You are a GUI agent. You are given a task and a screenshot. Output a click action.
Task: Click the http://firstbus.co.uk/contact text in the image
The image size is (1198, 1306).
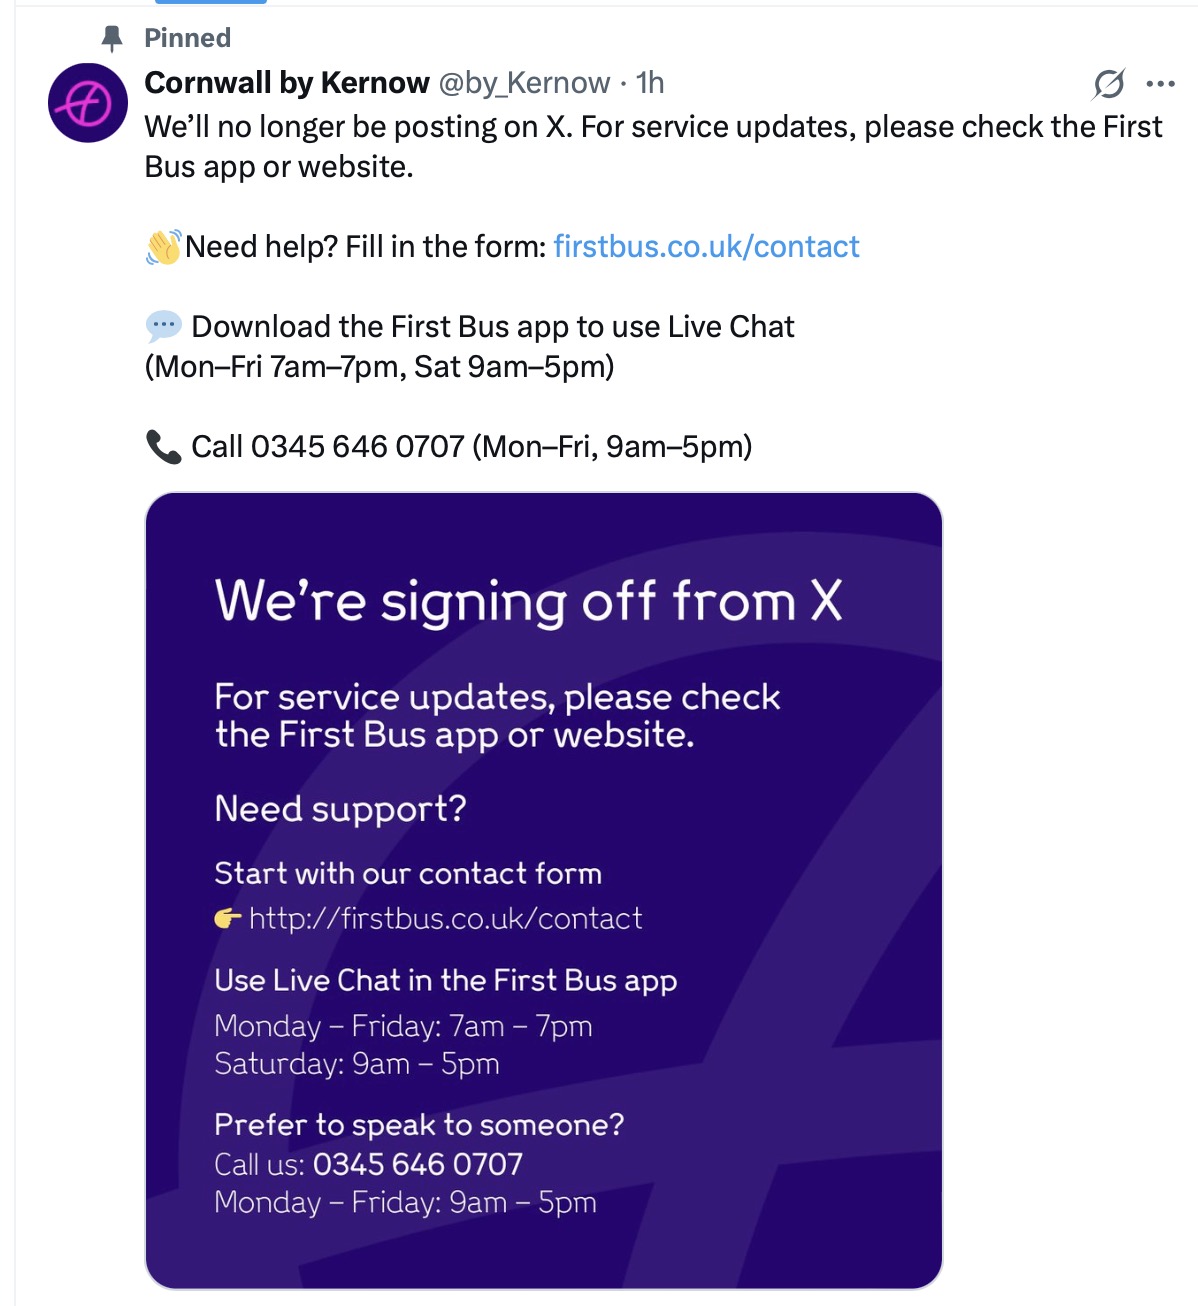point(445,918)
